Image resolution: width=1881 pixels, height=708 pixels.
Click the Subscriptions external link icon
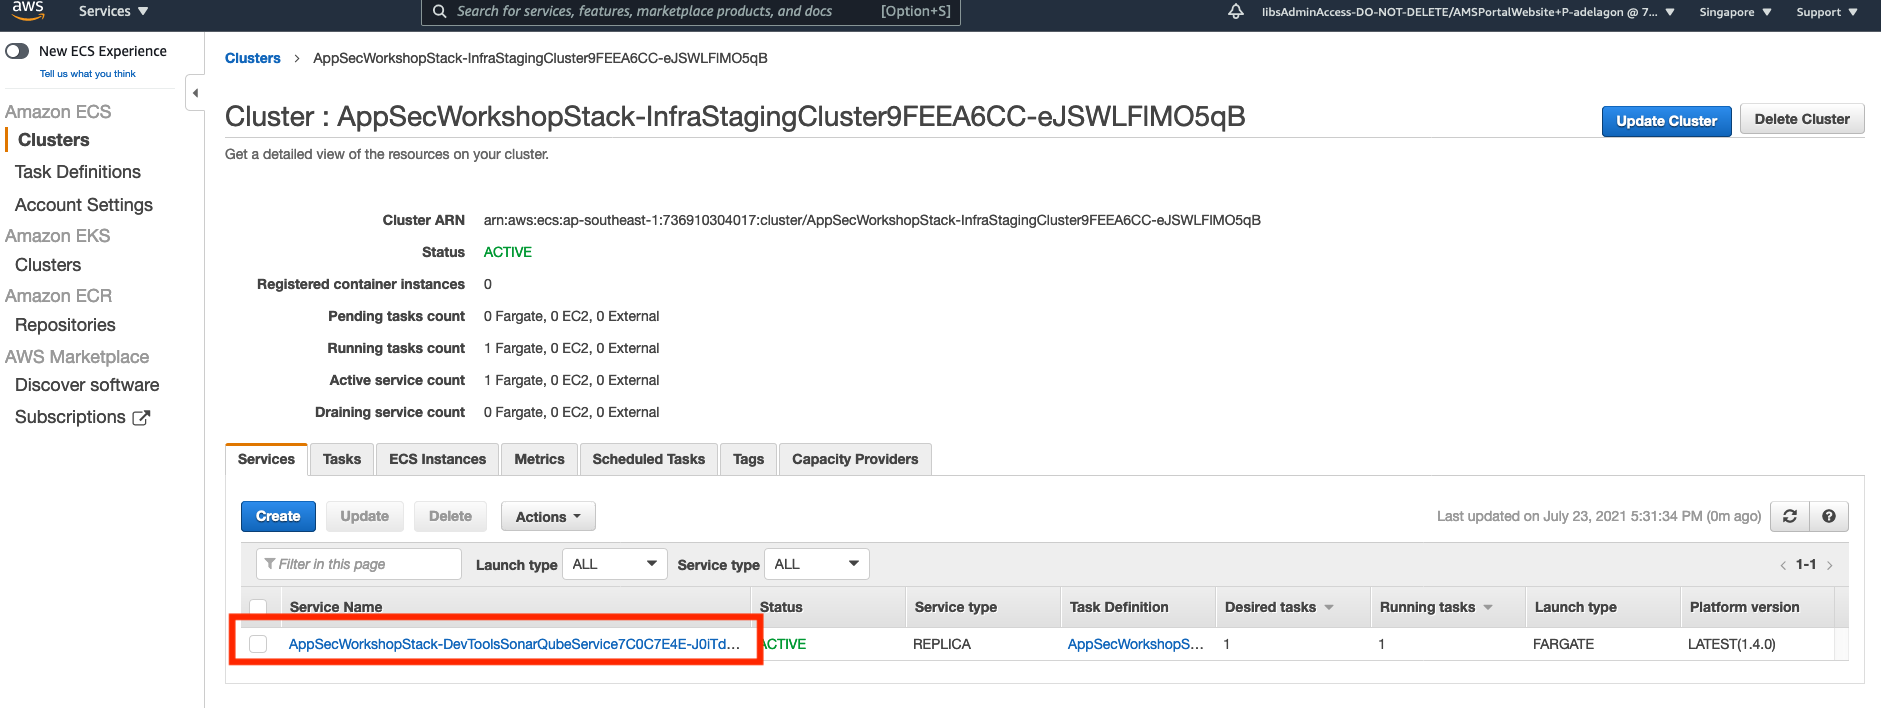(141, 418)
